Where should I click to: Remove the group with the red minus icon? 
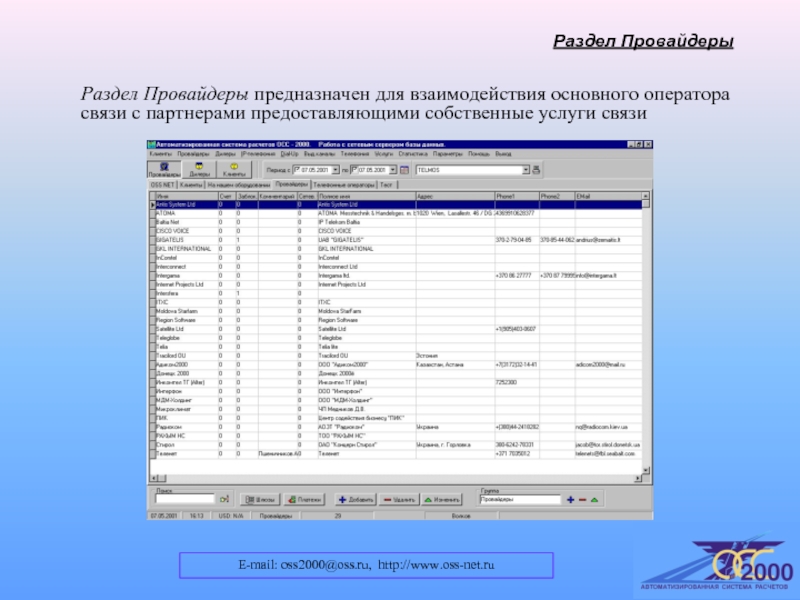(582, 498)
